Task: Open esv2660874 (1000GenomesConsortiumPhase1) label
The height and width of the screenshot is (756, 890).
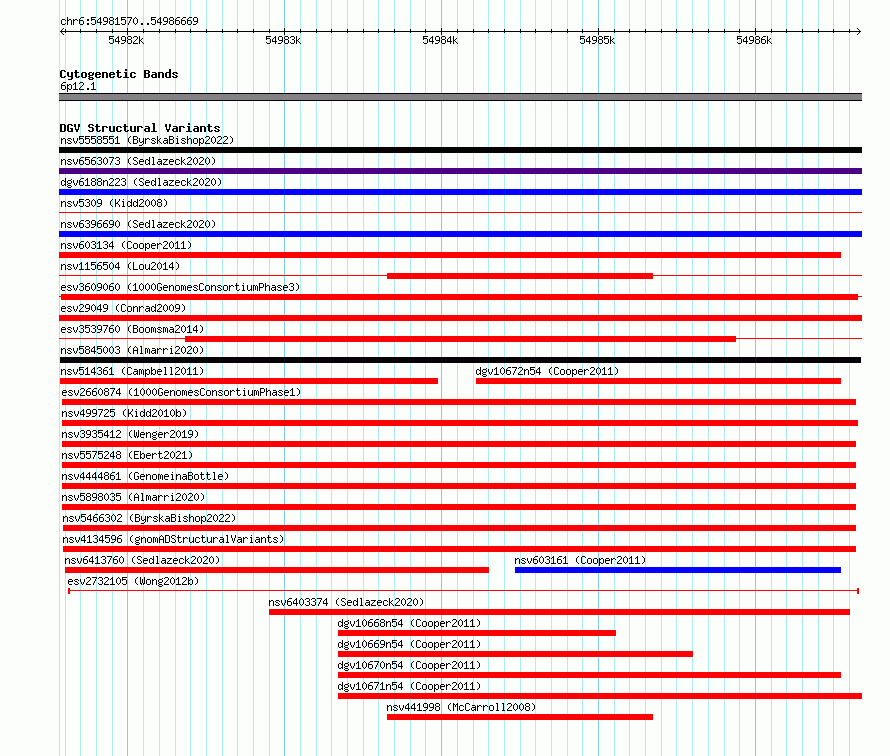Action: click(x=181, y=392)
